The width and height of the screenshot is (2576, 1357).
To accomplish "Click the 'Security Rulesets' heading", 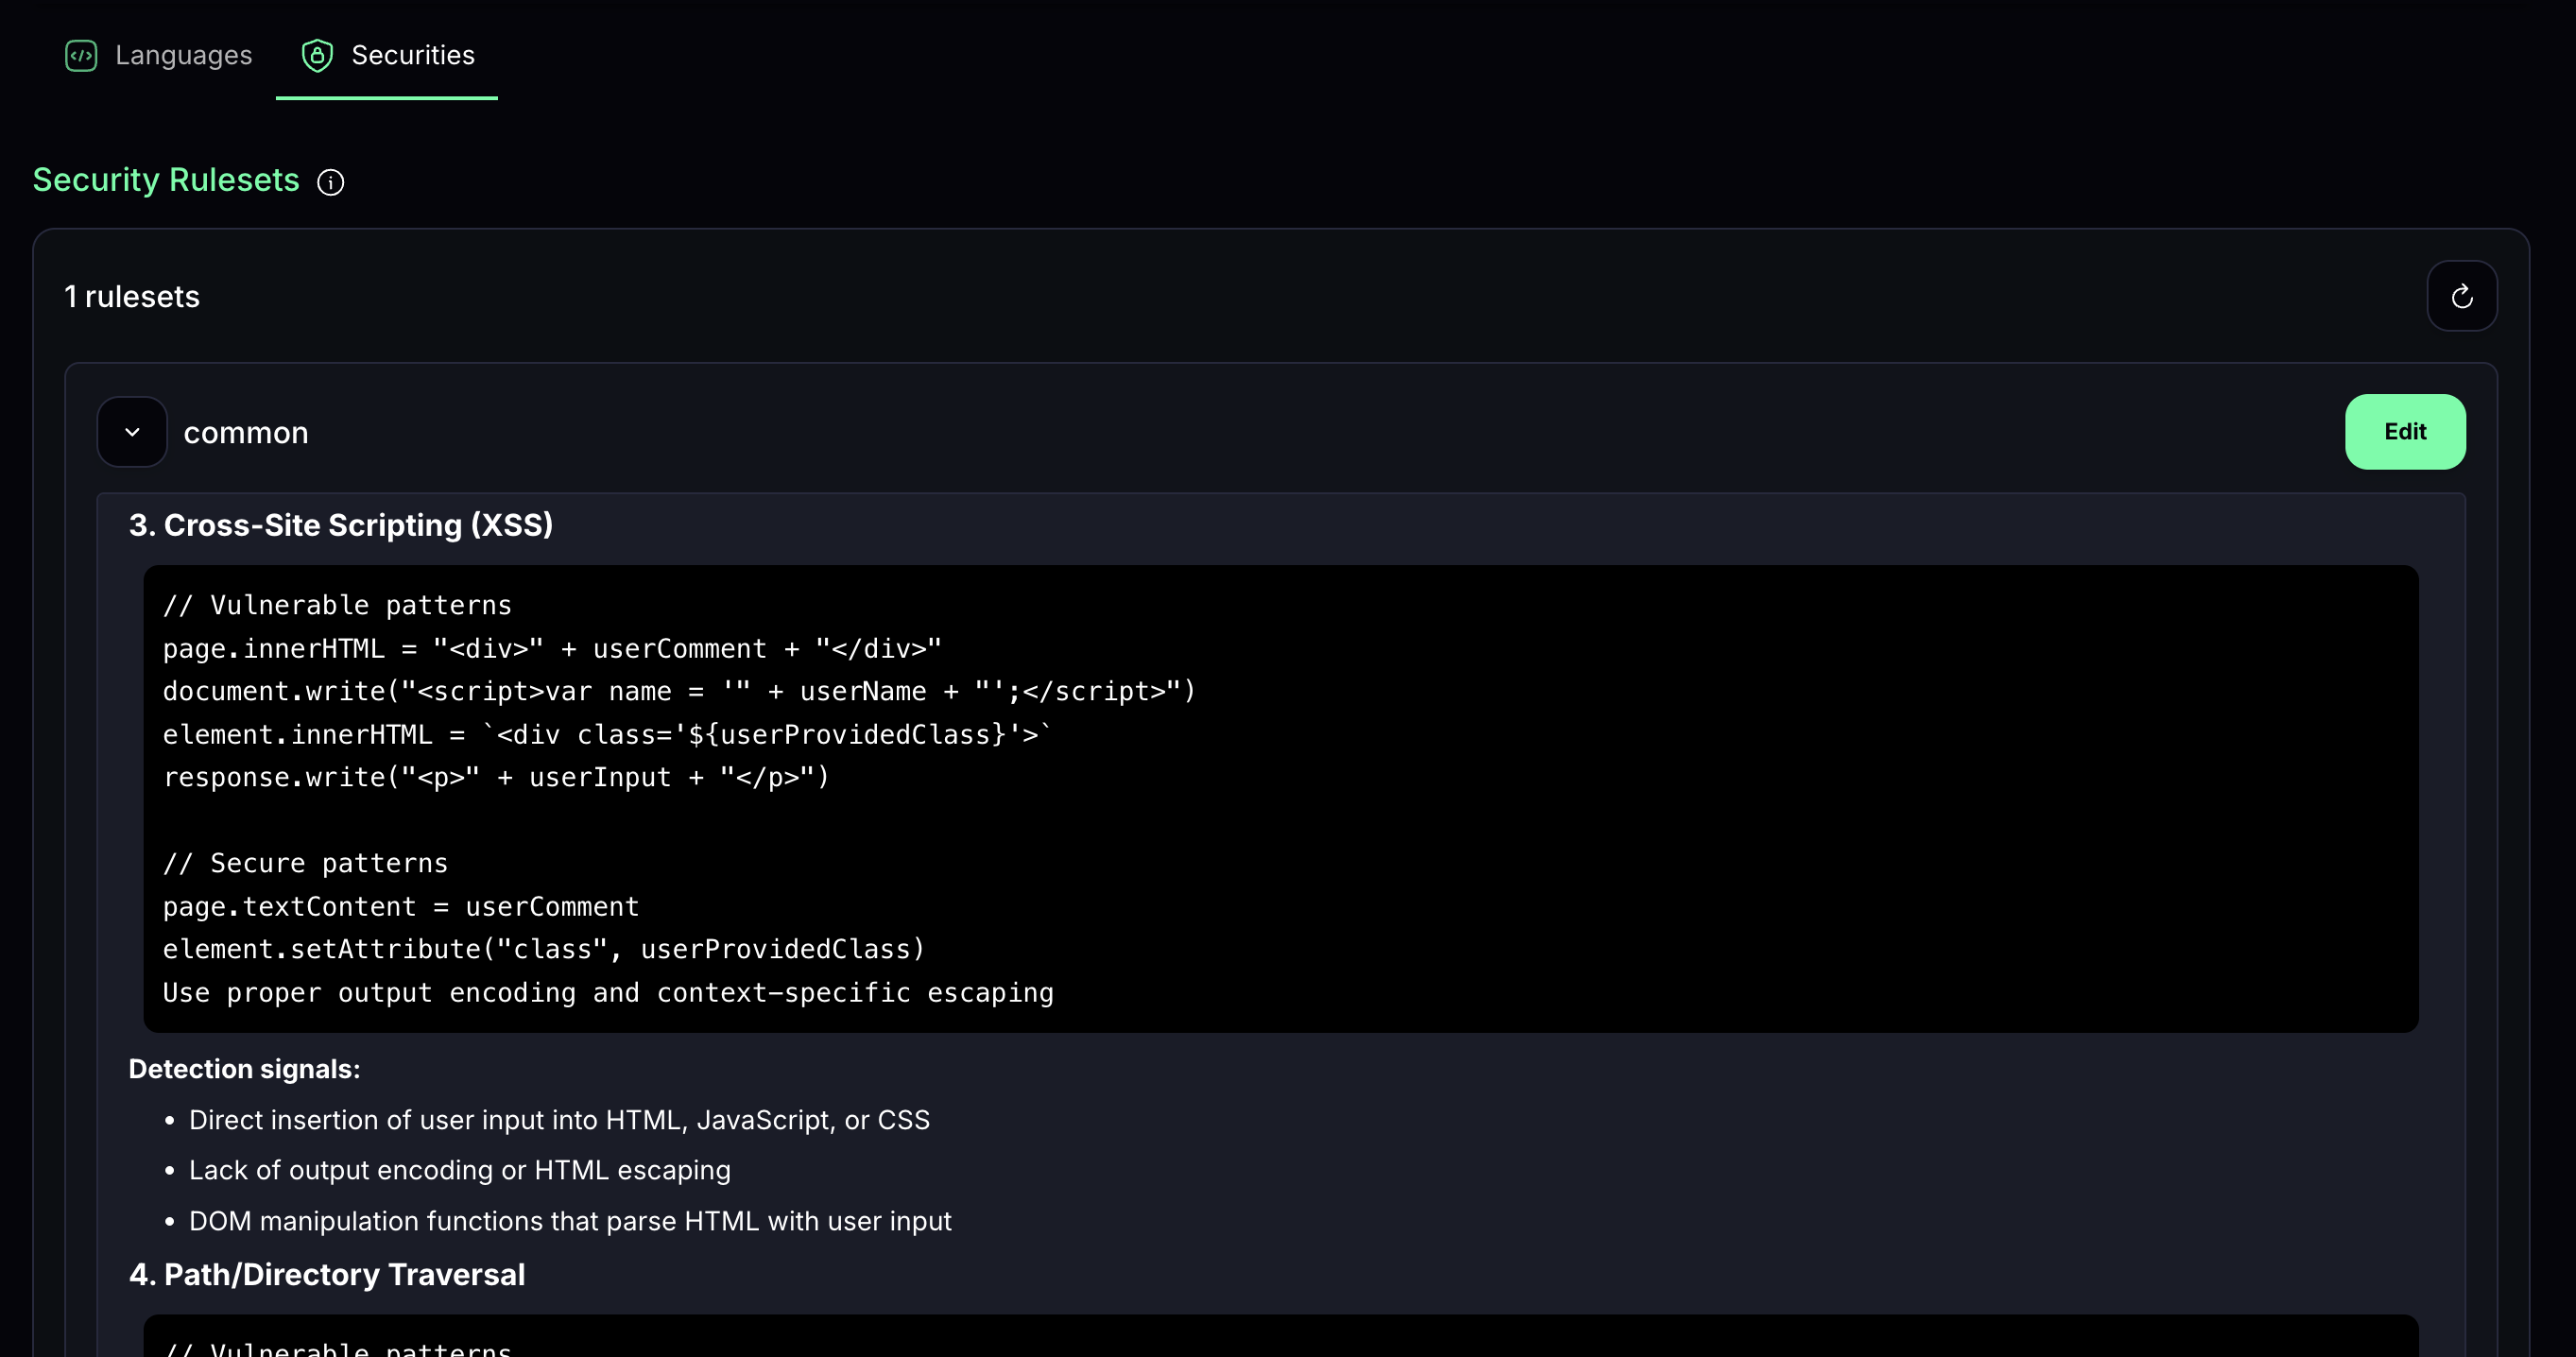I will point(166,180).
